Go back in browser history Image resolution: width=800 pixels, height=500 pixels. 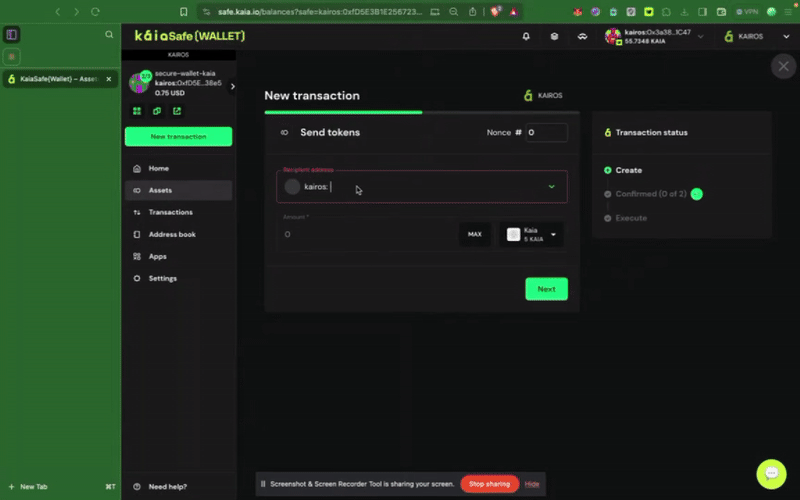click(x=58, y=12)
